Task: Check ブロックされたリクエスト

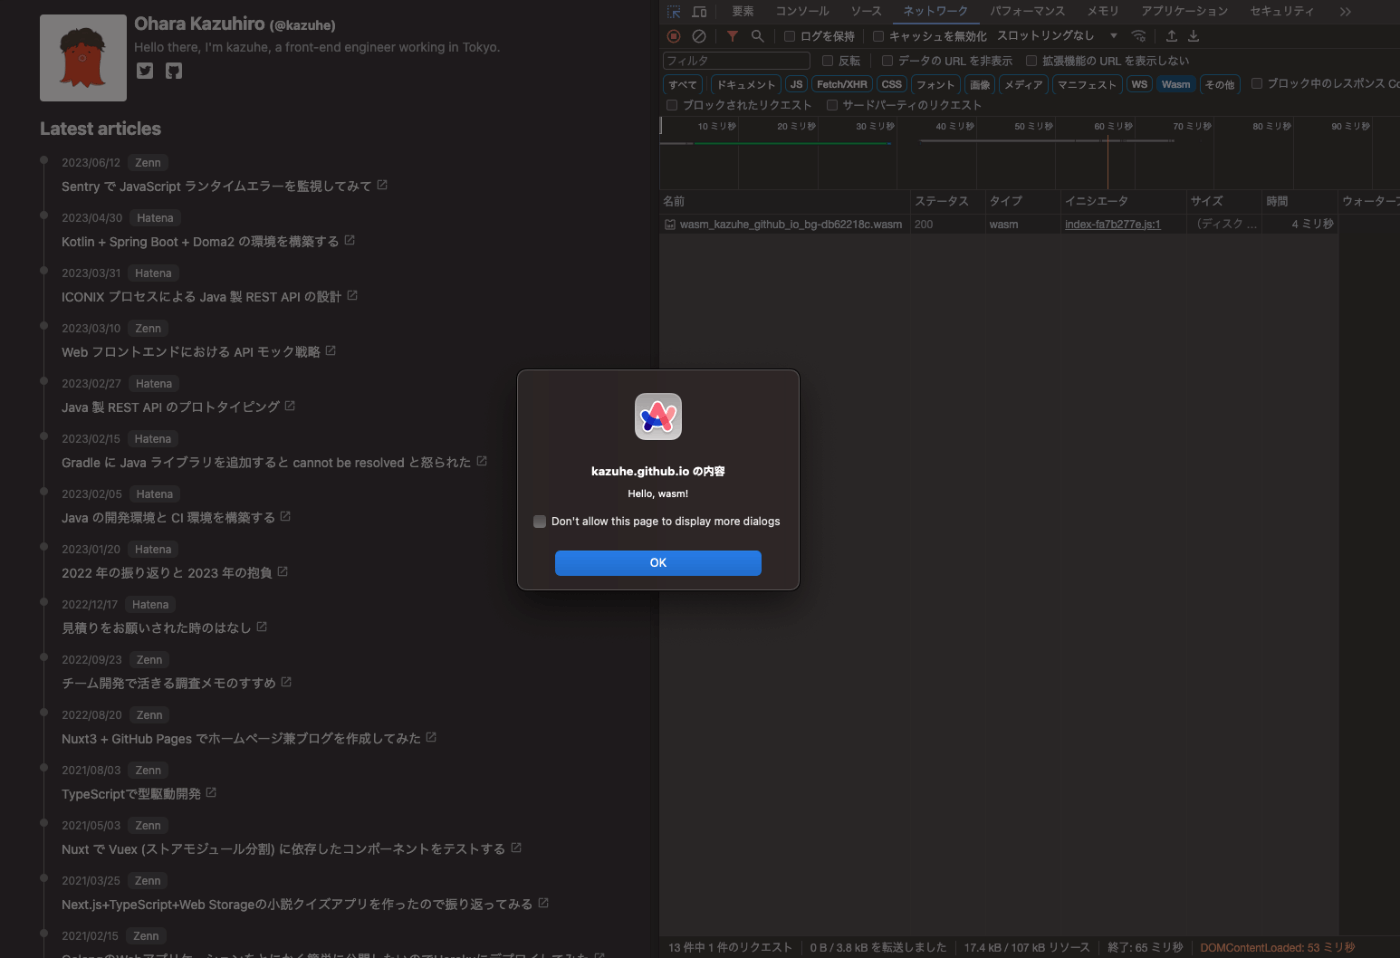Action: tap(672, 105)
